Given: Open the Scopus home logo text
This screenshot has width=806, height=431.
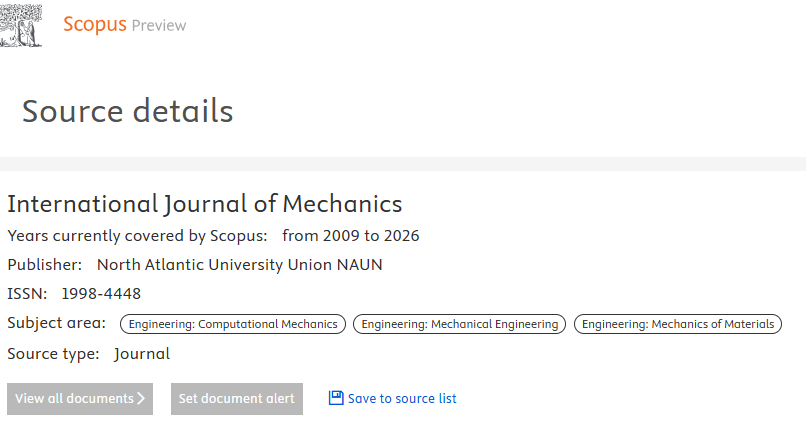Looking at the screenshot, I should pos(94,24).
